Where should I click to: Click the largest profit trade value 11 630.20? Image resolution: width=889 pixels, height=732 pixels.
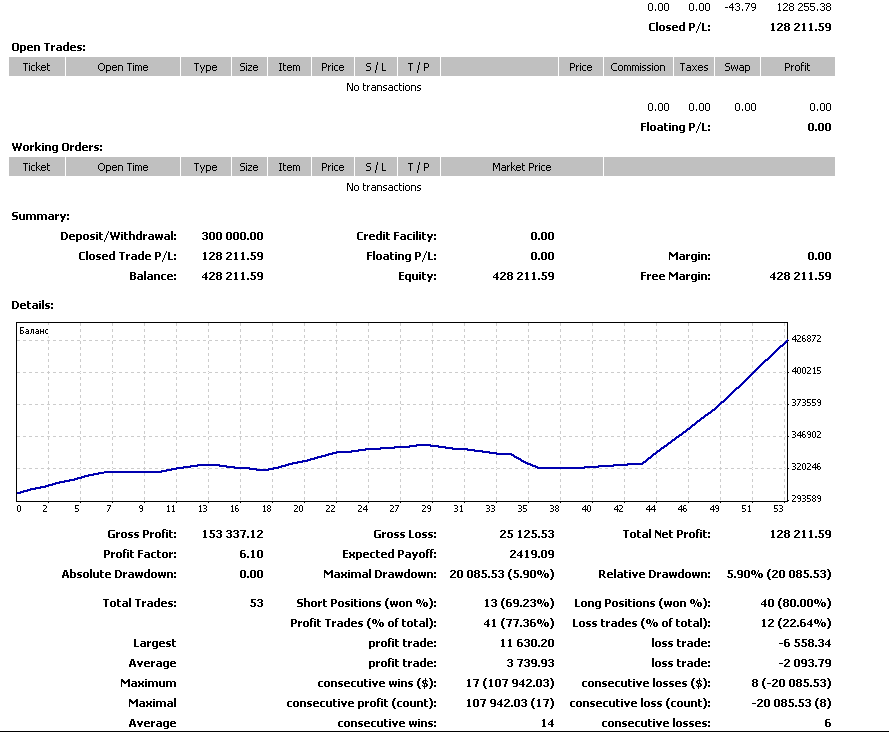pyautogui.click(x=527, y=643)
